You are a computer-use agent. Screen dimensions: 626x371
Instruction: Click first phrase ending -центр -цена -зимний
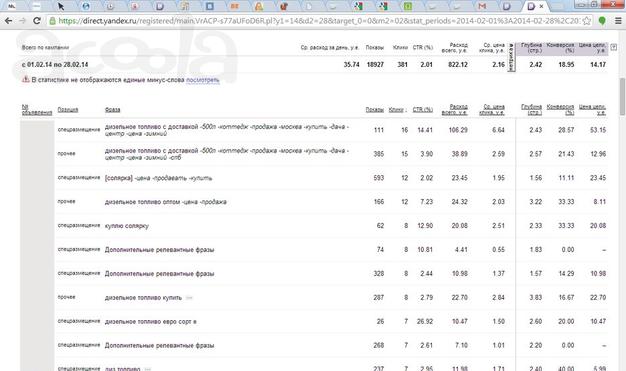coord(227,130)
